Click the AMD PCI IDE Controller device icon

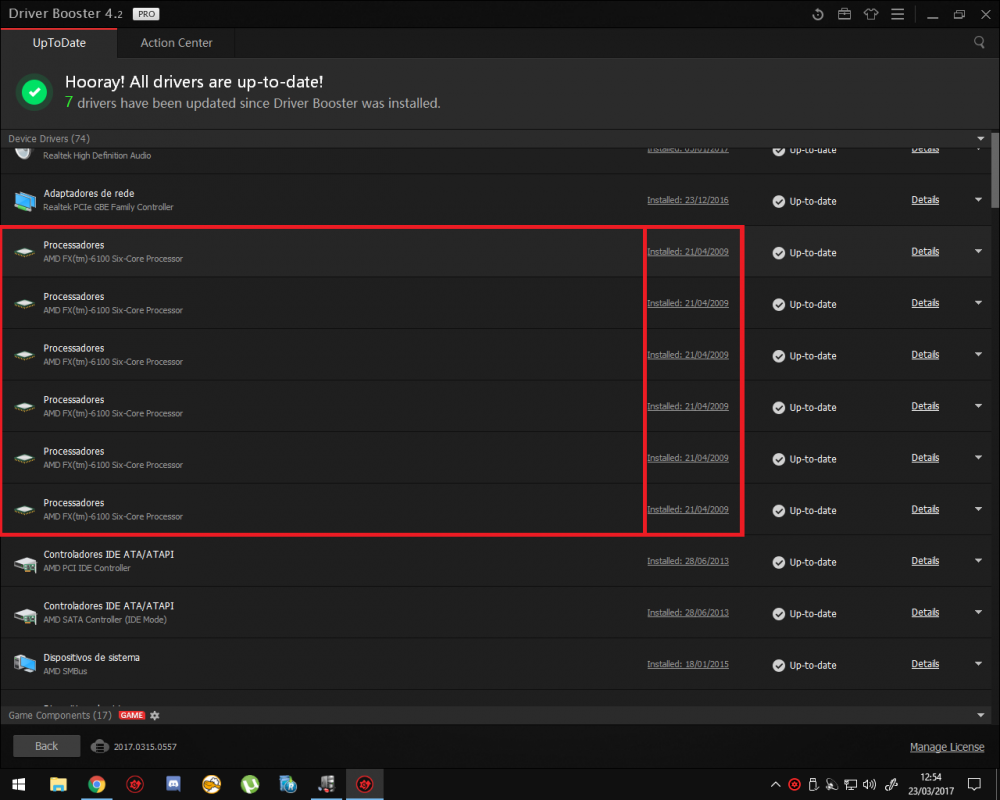coord(25,563)
